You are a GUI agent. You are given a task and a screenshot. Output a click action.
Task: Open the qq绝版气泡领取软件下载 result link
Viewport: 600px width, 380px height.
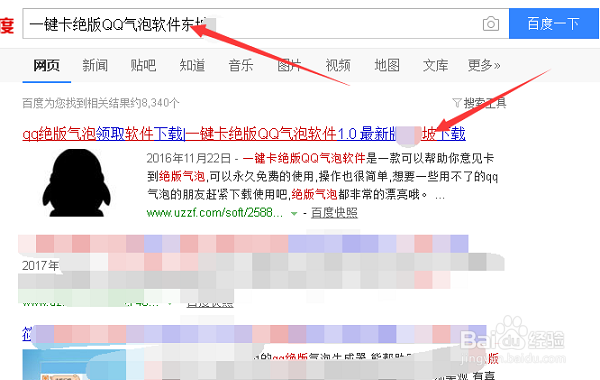click(x=244, y=134)
